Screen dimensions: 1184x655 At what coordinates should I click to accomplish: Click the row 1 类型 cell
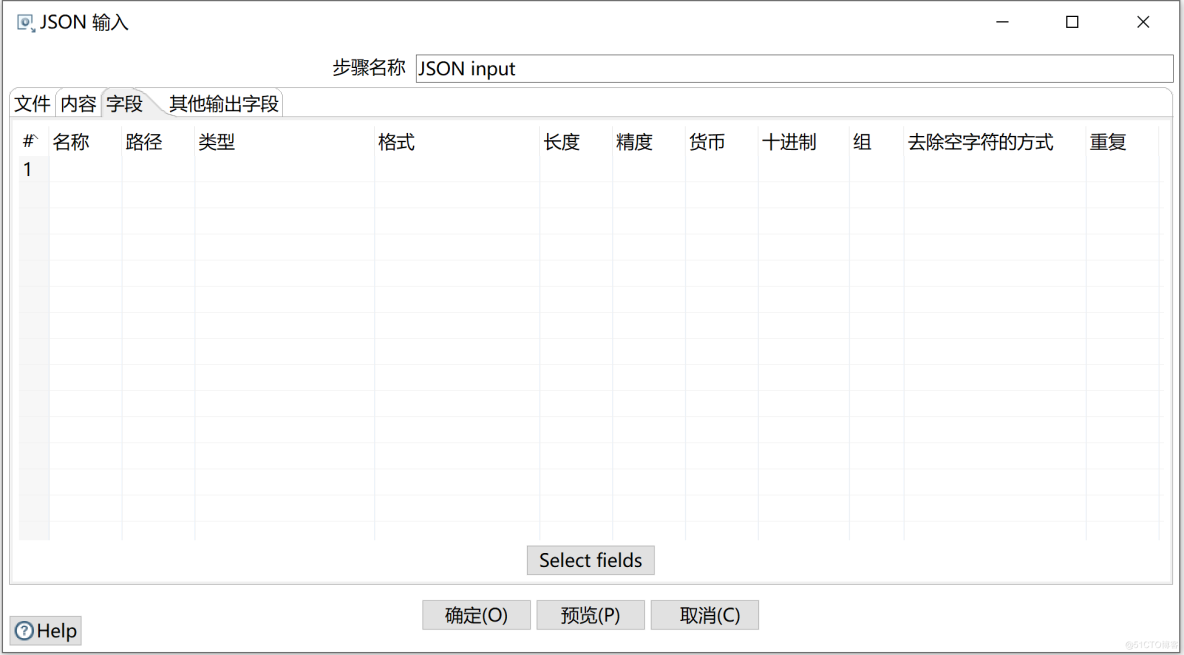pyautogui.click(x=284, y=170)
